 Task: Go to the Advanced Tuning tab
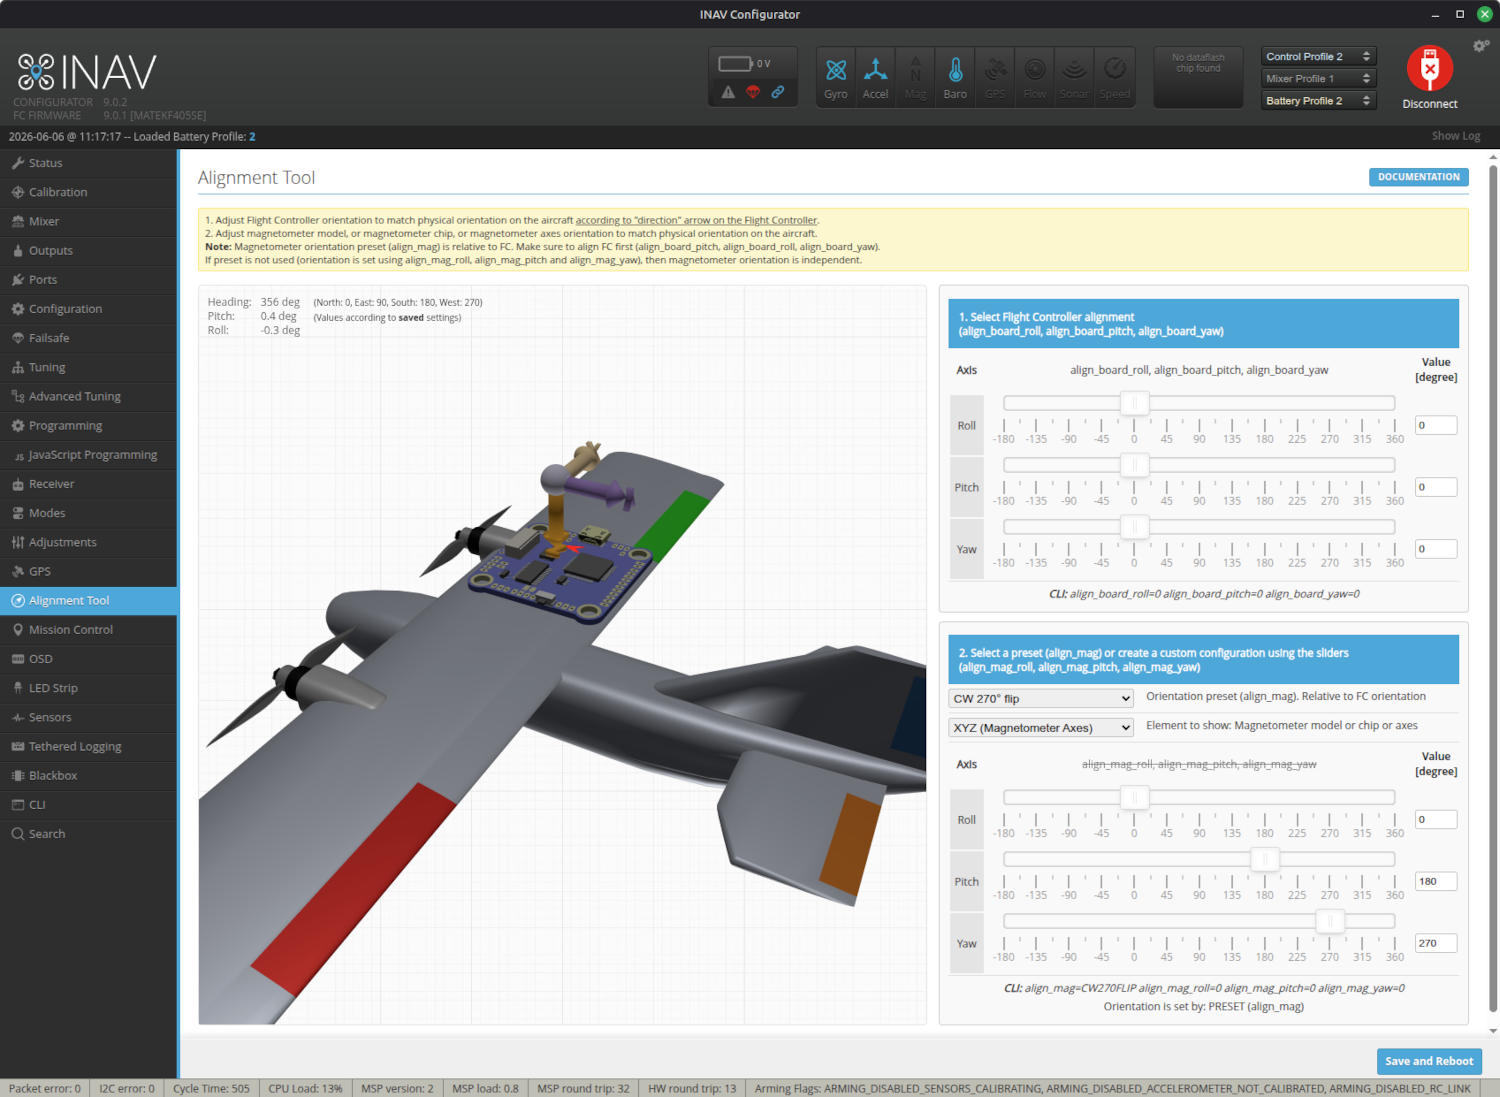pyautogui.click(x=88, y=397)
